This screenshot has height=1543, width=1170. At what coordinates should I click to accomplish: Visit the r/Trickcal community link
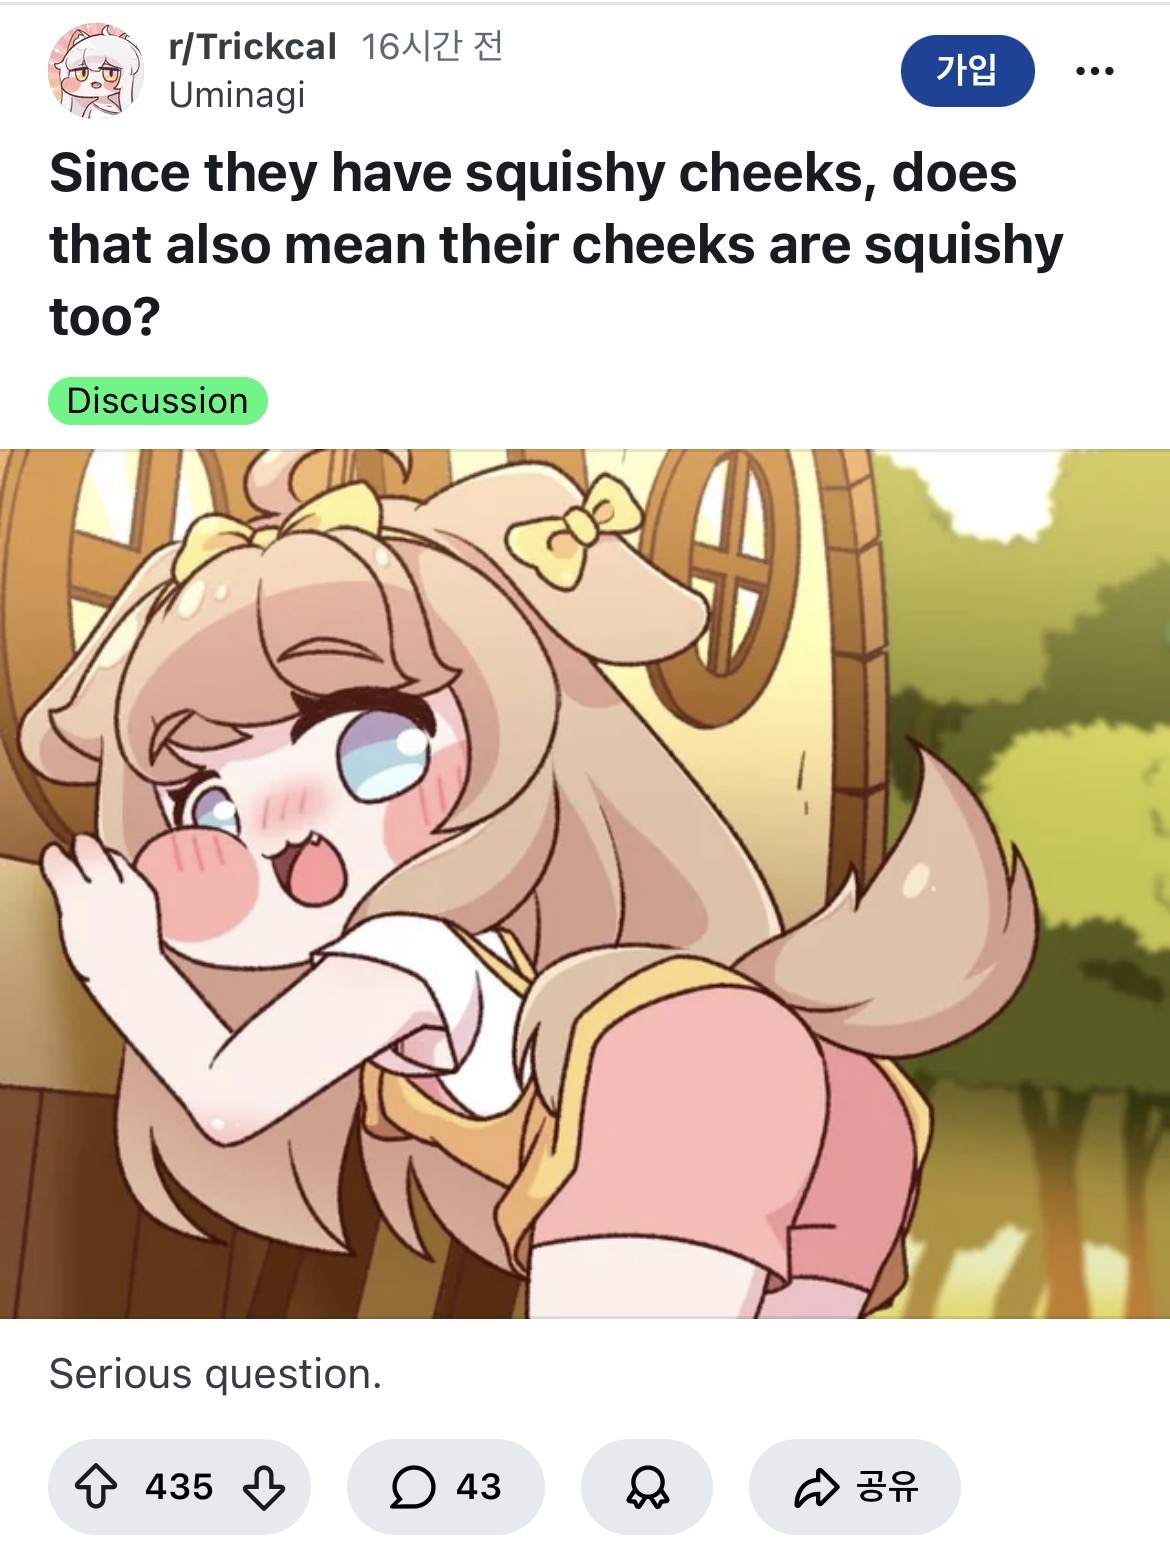253,47
